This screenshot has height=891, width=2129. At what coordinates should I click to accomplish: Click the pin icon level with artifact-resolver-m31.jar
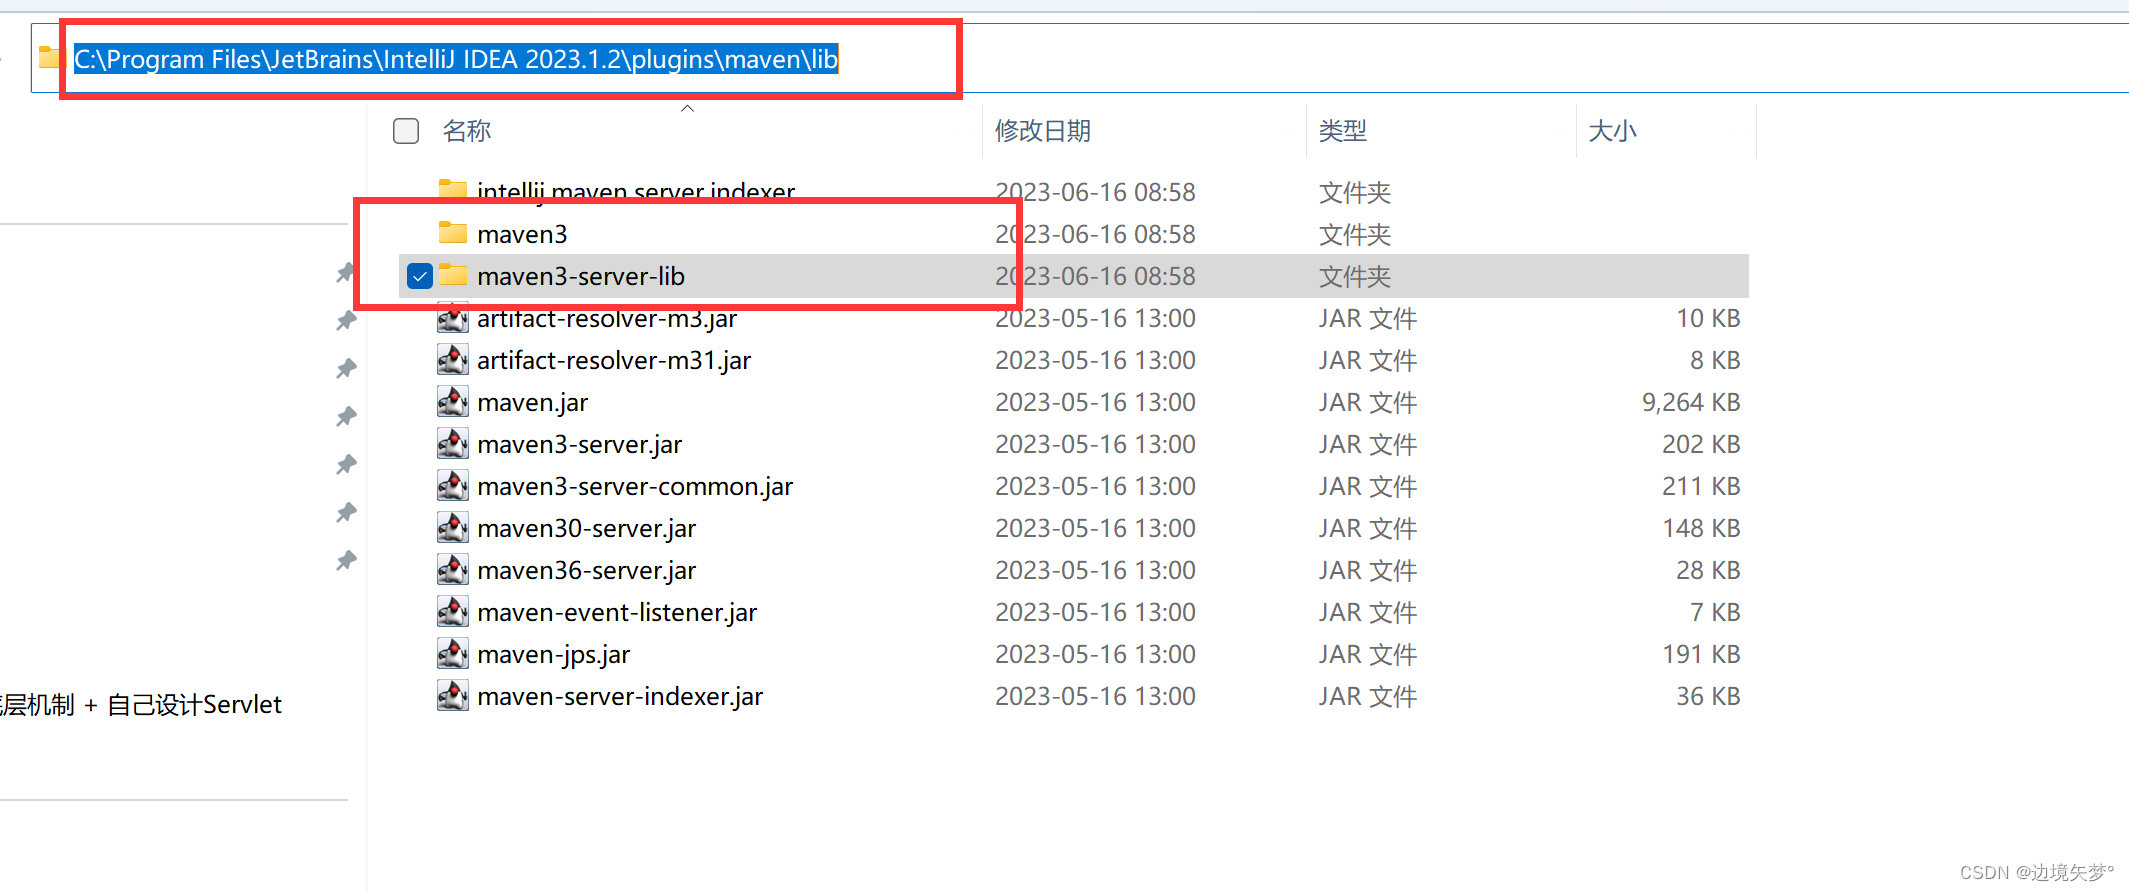[x=346, y=369]
